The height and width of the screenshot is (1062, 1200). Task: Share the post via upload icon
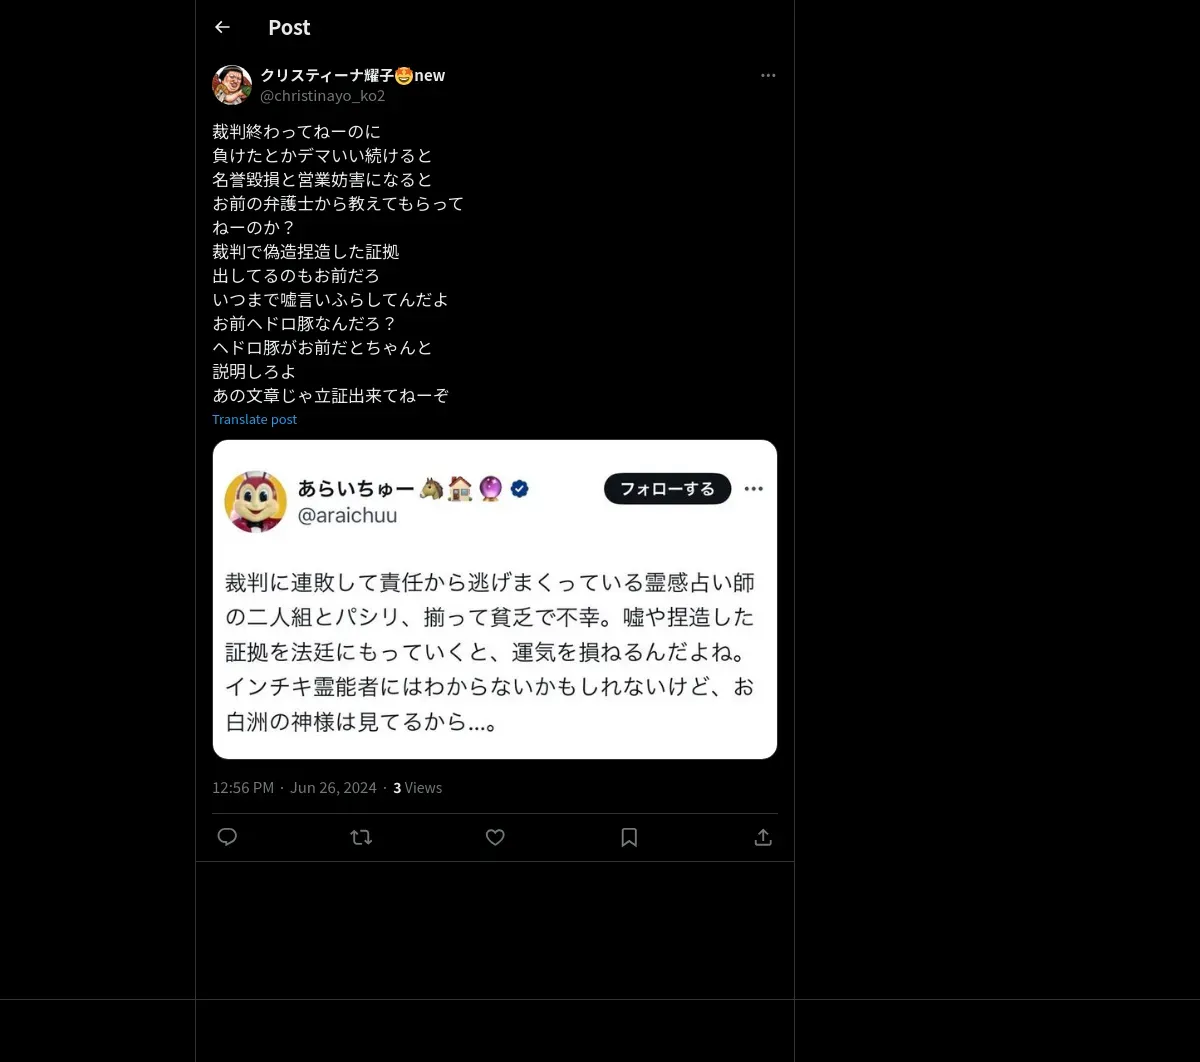(763, 837)
